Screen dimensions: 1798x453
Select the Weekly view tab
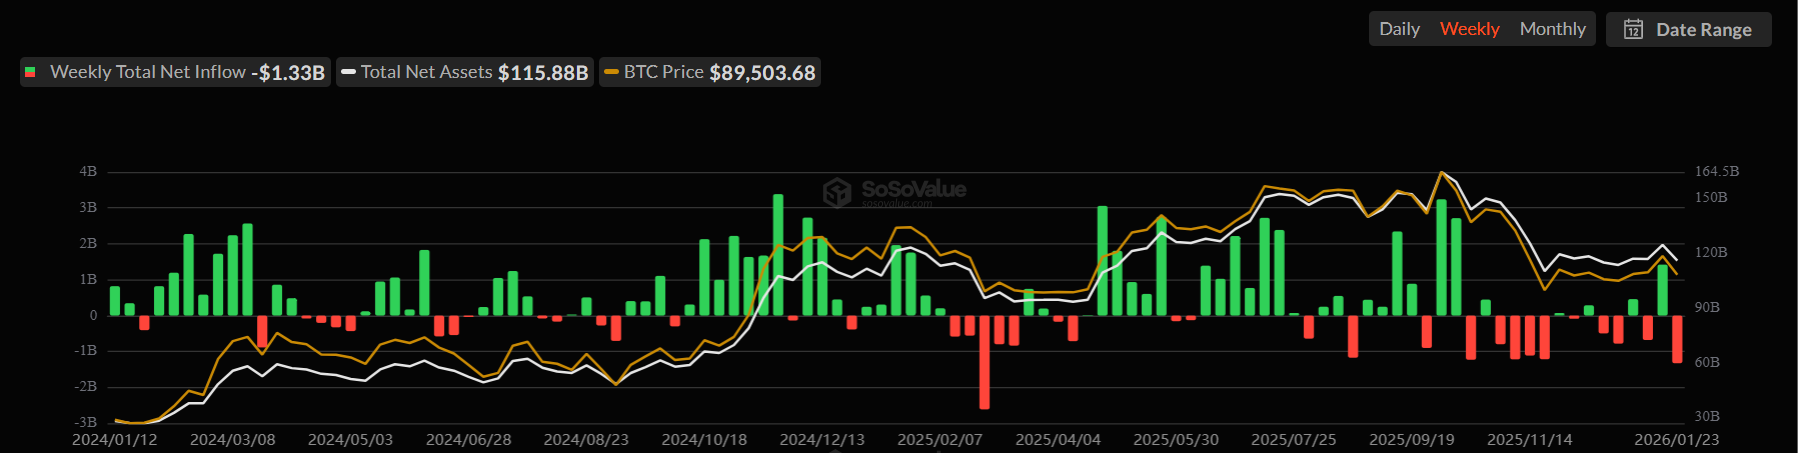pyautogui.click(x=1469, y=29)
